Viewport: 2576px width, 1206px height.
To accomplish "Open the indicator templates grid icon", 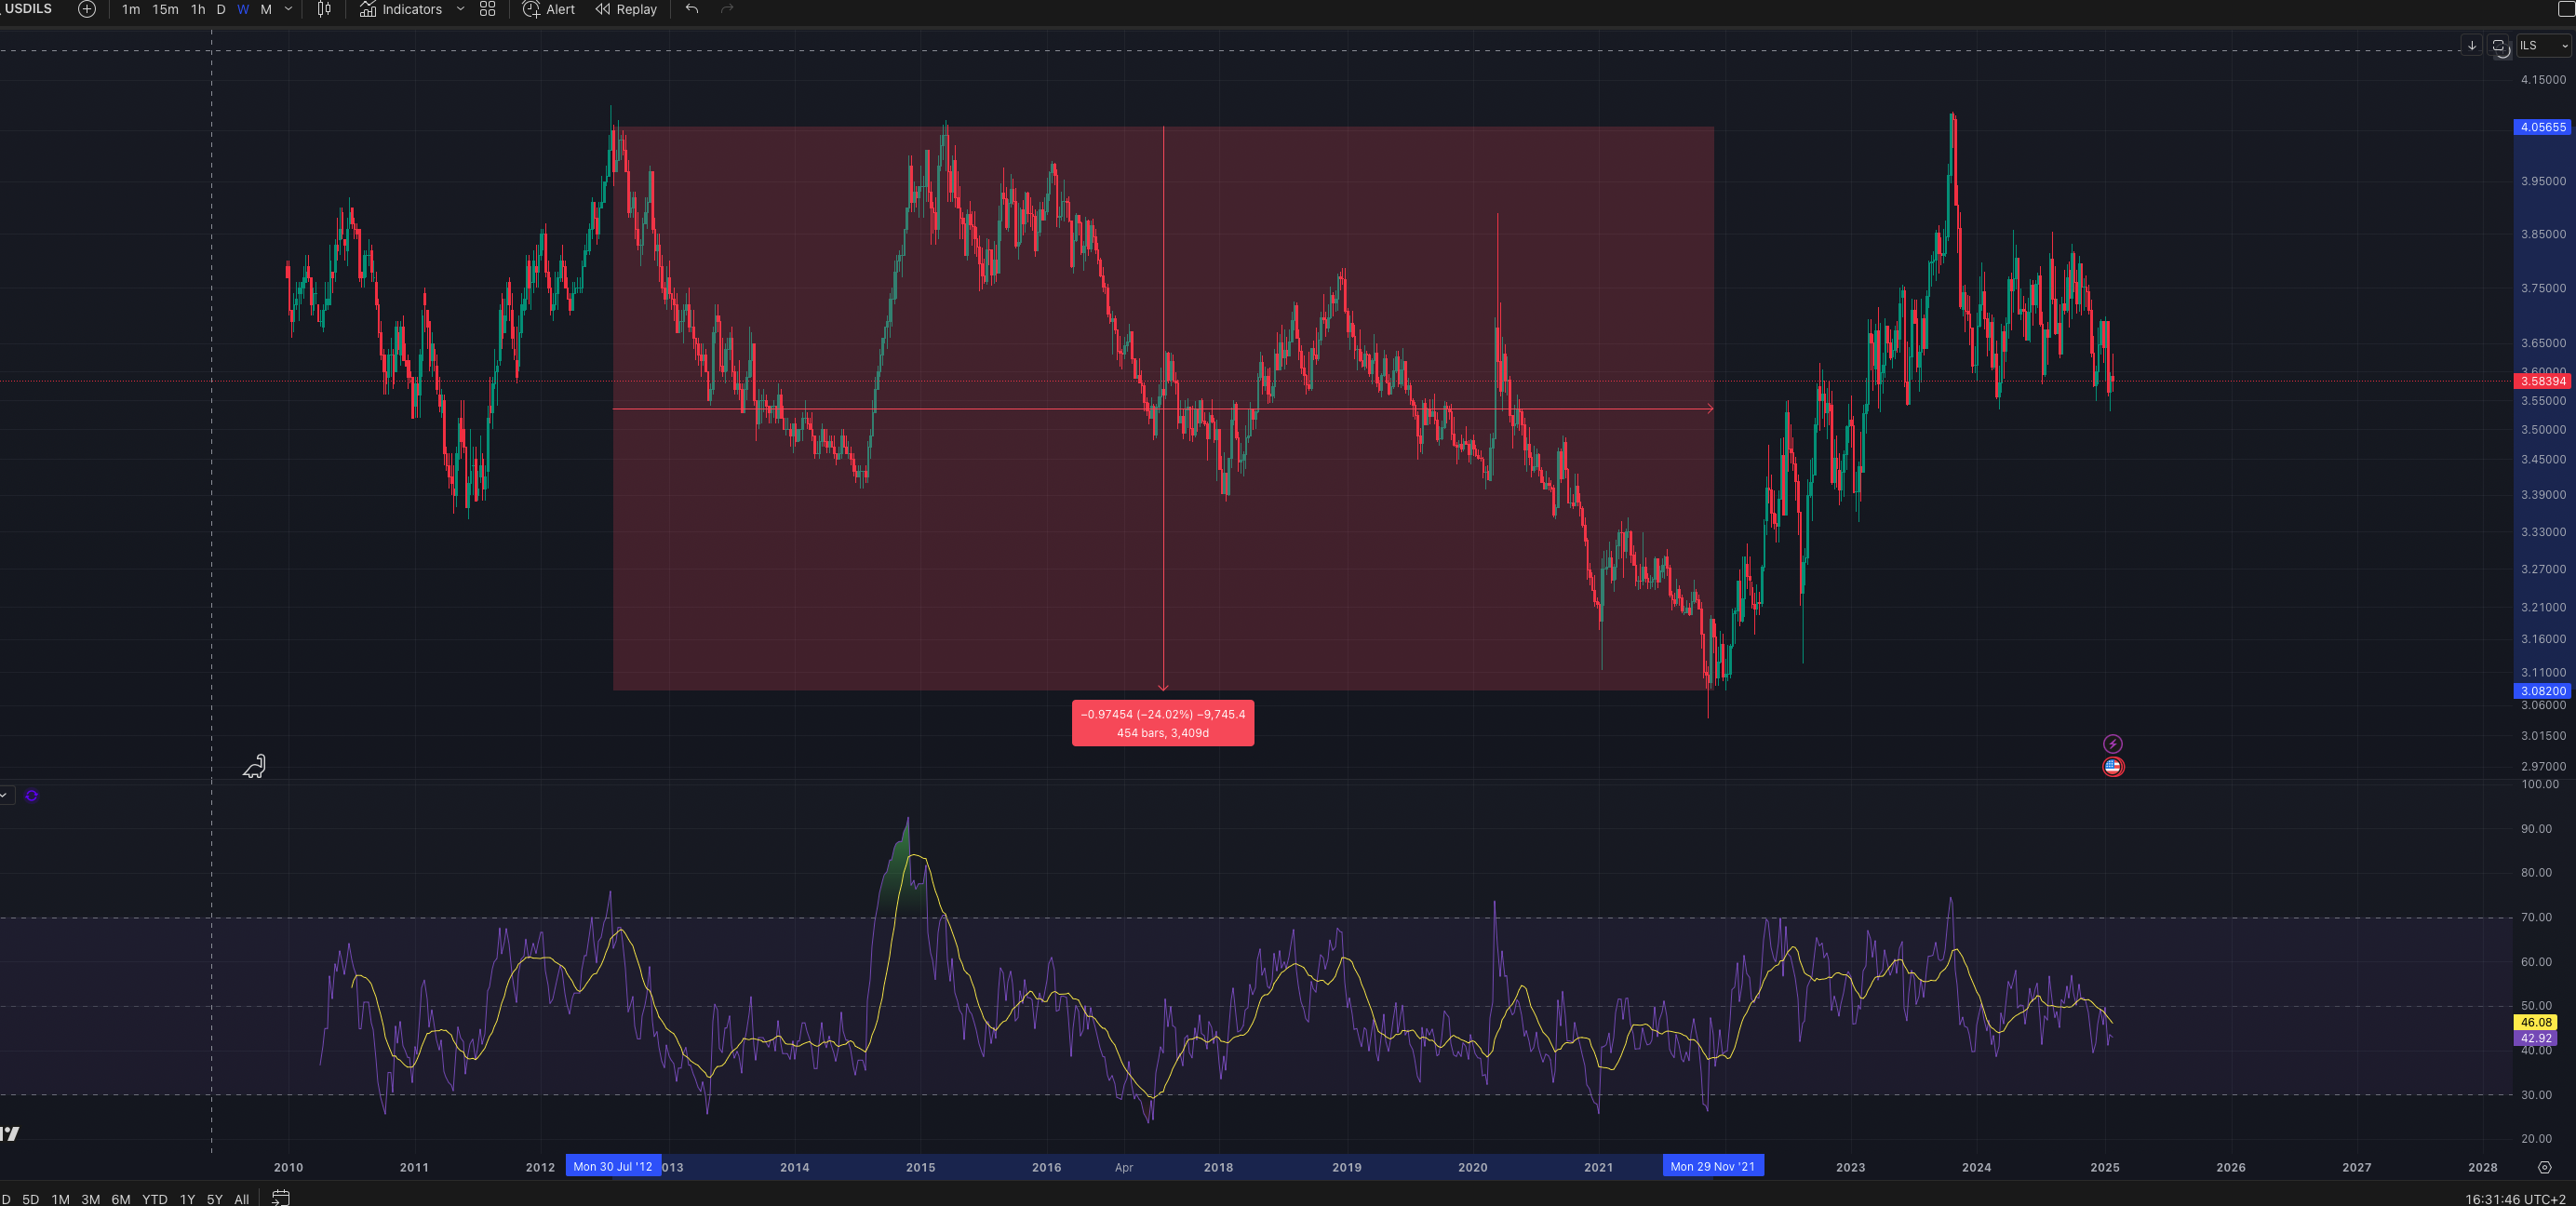I will coord(487,9).
